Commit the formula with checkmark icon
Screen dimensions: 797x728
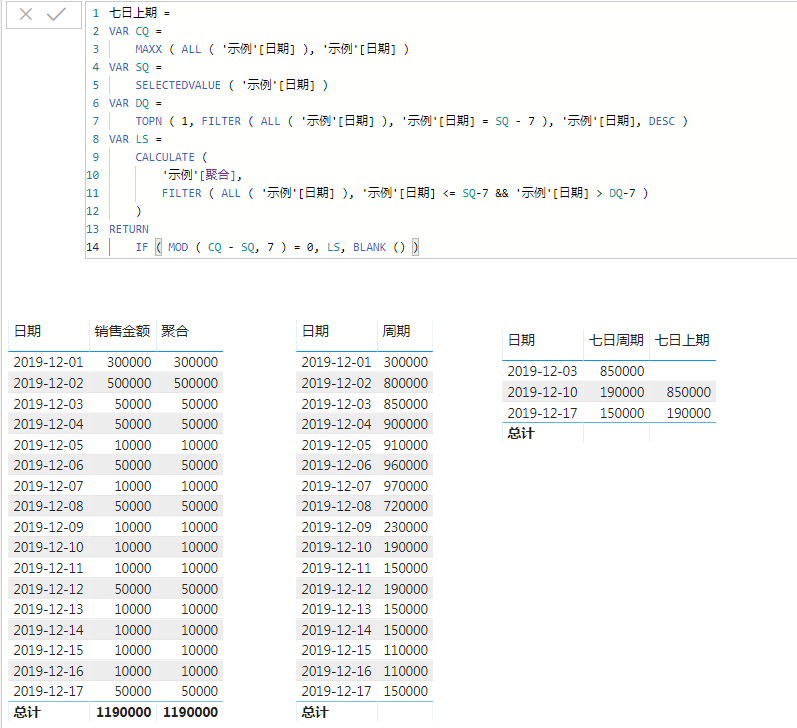click(56, 14)
